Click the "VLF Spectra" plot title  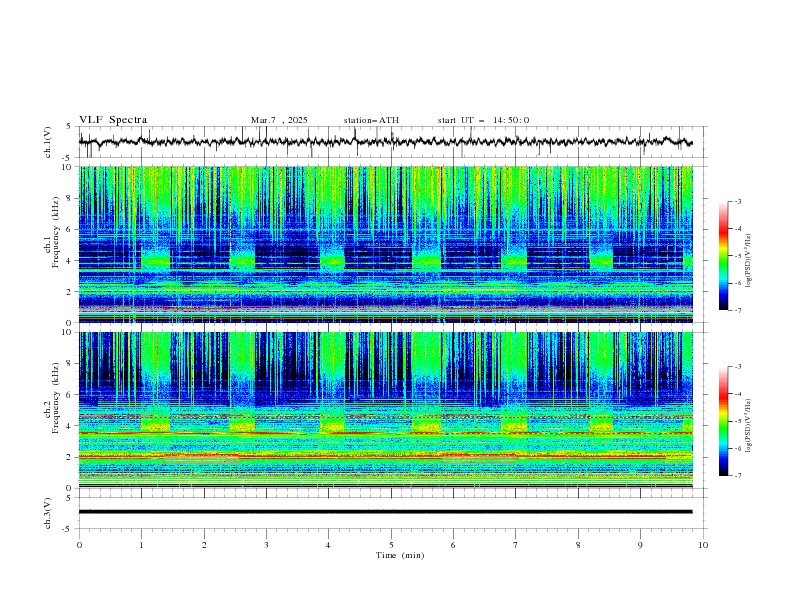[x=113, y=120]
